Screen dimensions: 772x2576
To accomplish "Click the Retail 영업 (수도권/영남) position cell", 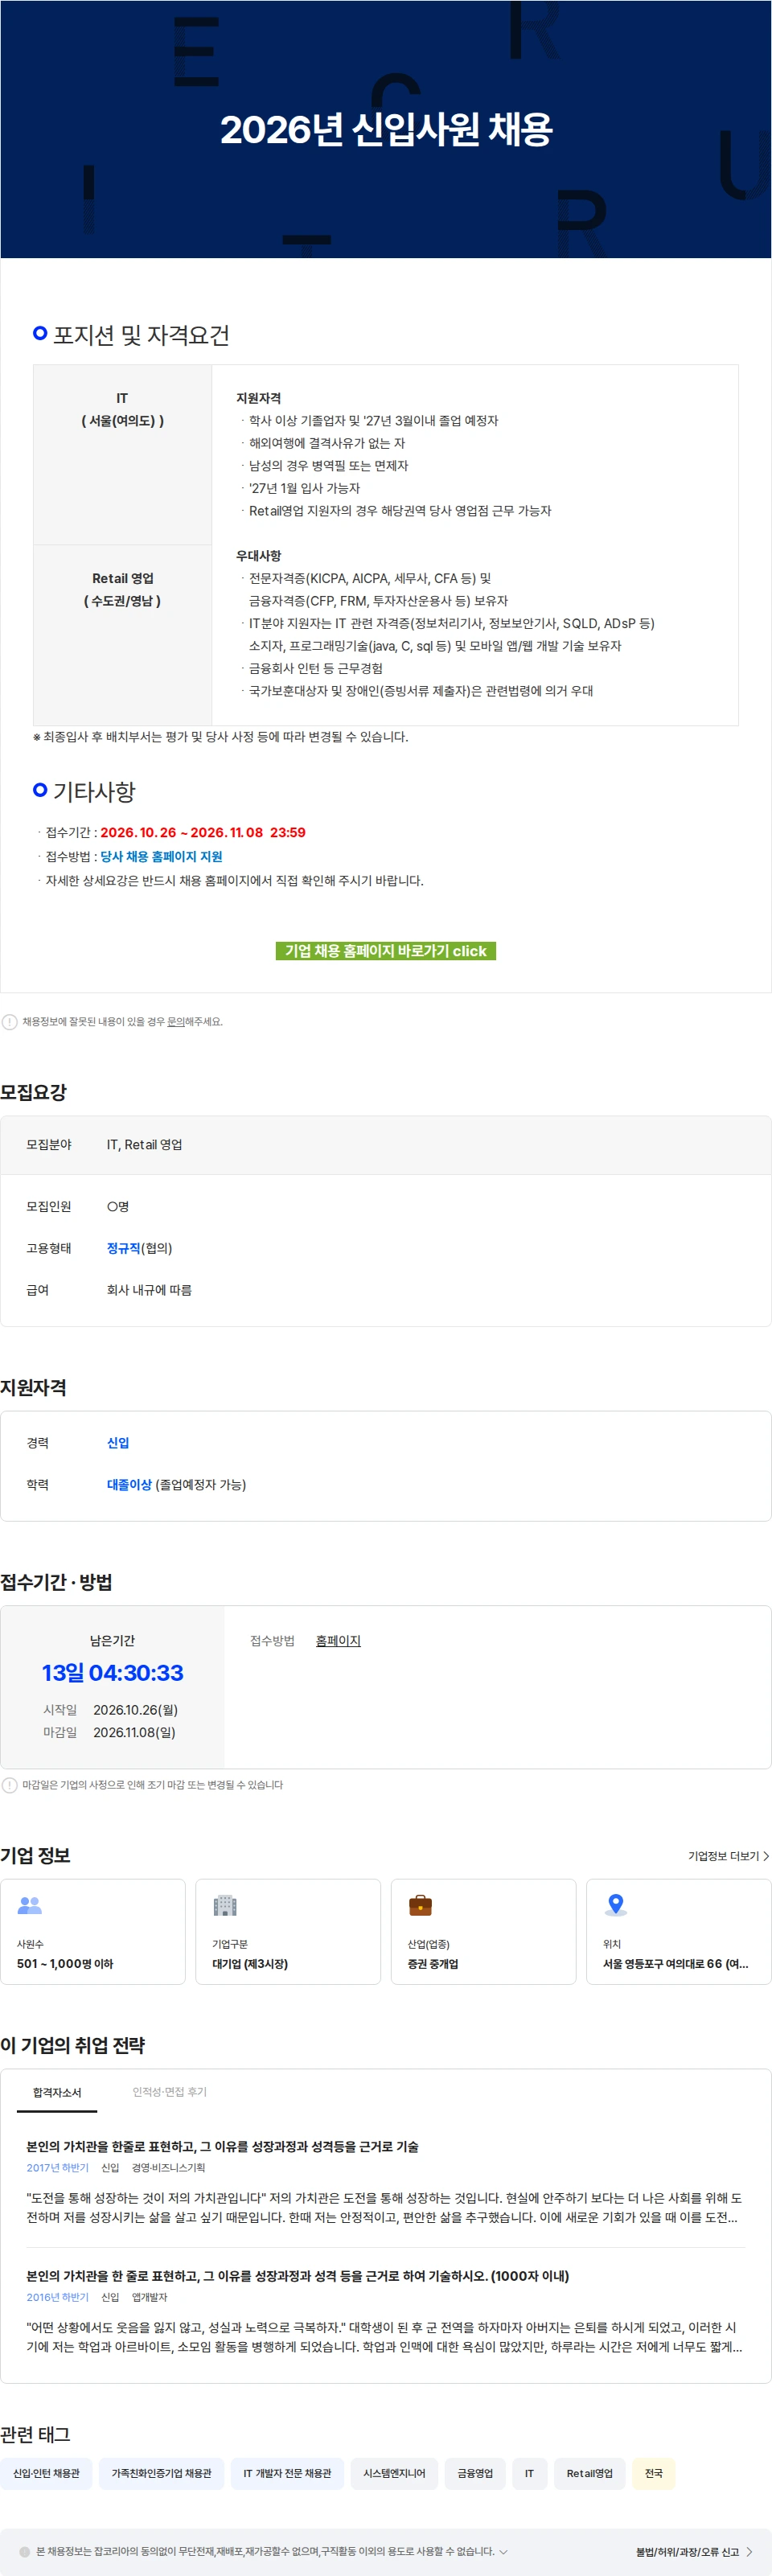I will [123, 634].
